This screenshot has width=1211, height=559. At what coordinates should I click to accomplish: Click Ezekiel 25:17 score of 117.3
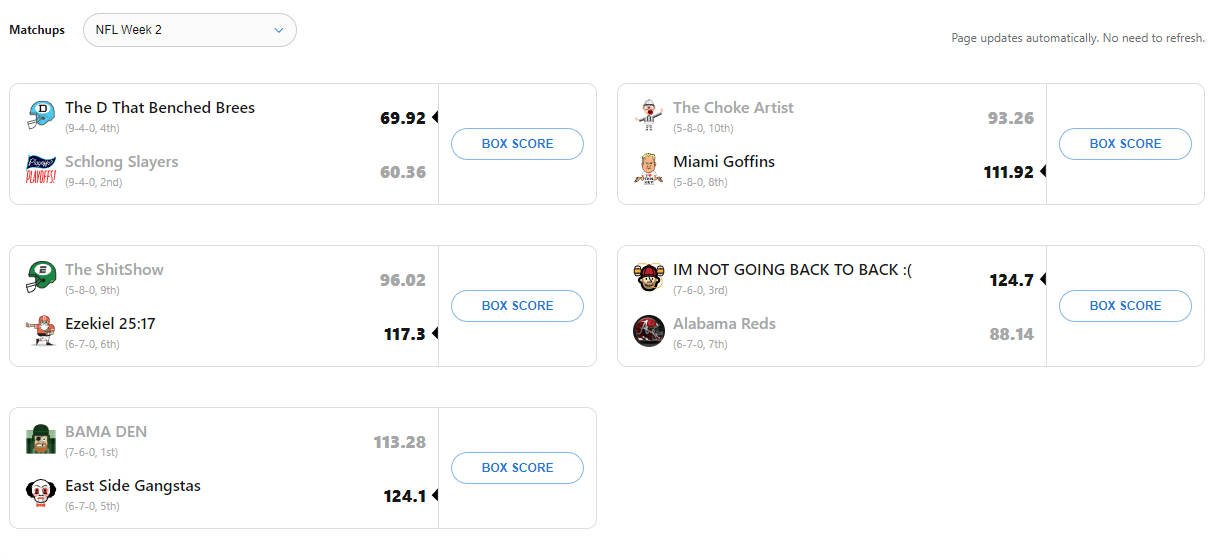[404, 334]
